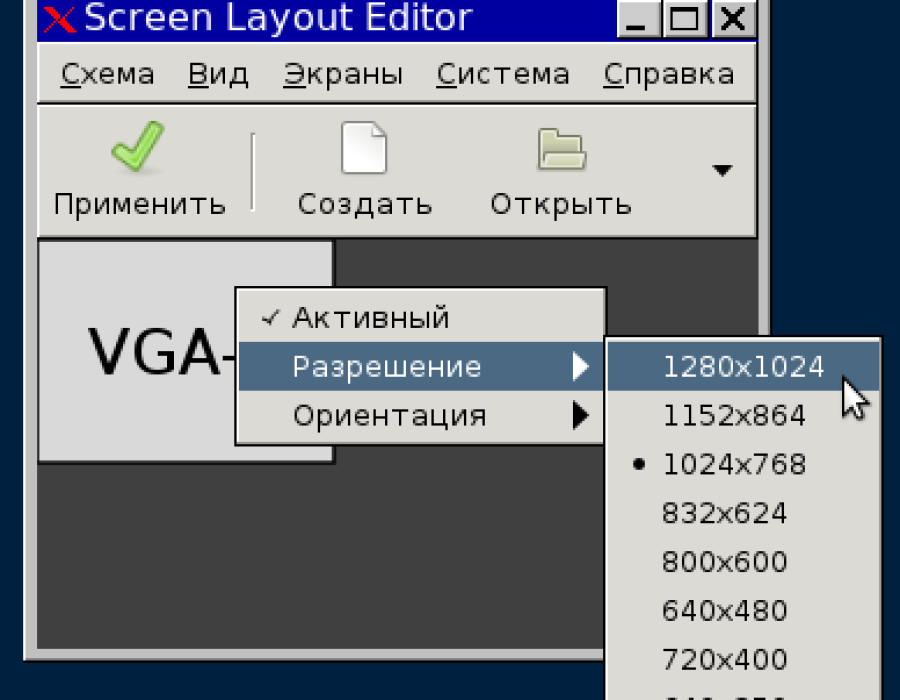Select resolution 1024x768
The width and height of the screenshot is (900, 700).
(x=743, y=464)
